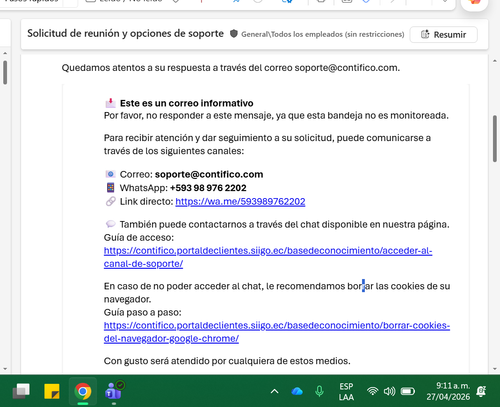Image resolution: width=500 pixels, height=407 pixels.
Task: Click the left pane scrollbar up arrow
Action: (x=5, y=53)
